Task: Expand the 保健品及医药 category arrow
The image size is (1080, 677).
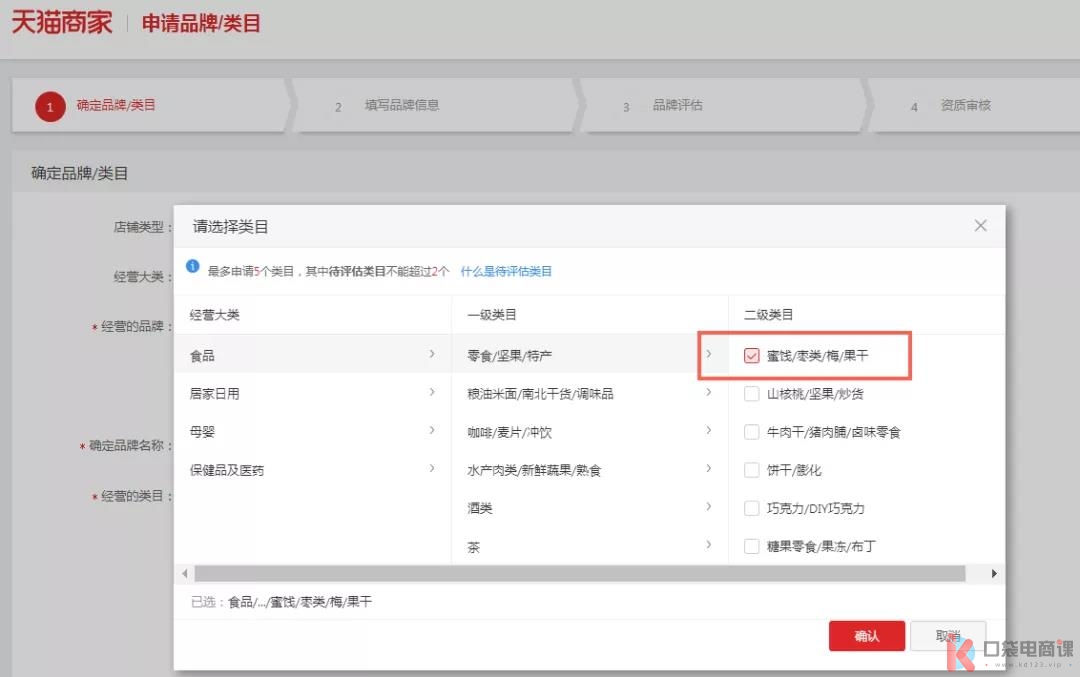Action: 432,468
